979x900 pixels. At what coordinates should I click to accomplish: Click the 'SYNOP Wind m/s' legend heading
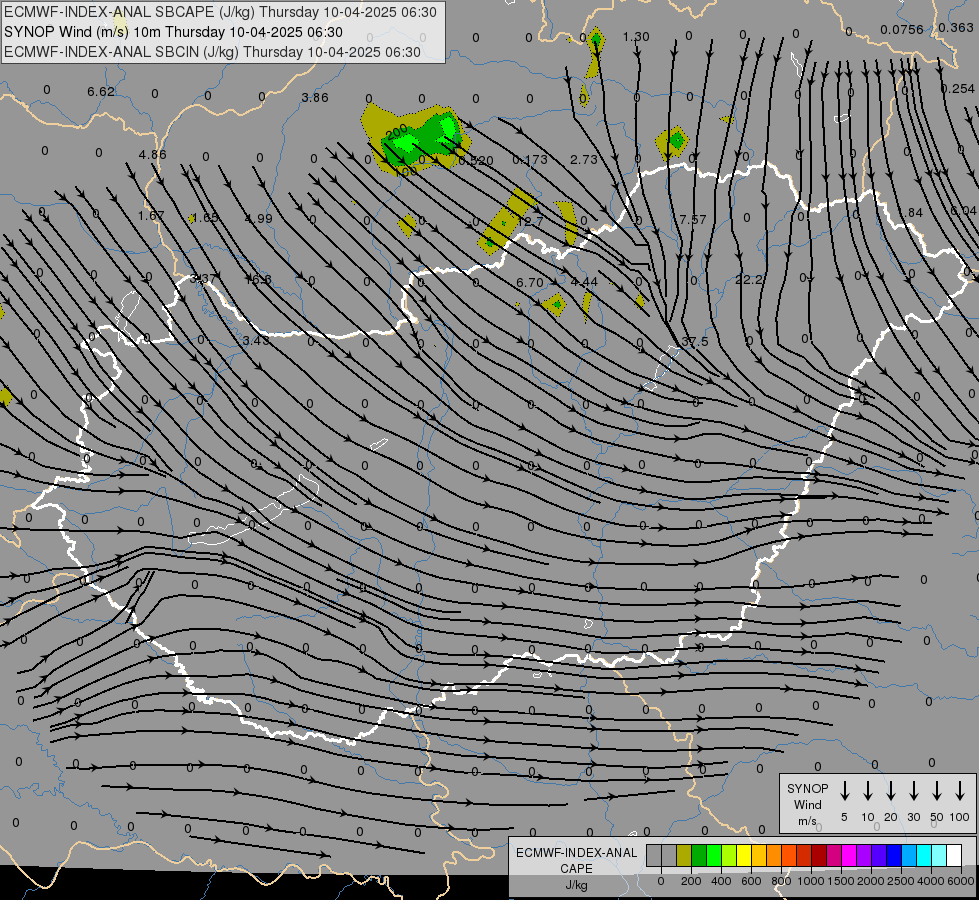(x=807, y=804)
